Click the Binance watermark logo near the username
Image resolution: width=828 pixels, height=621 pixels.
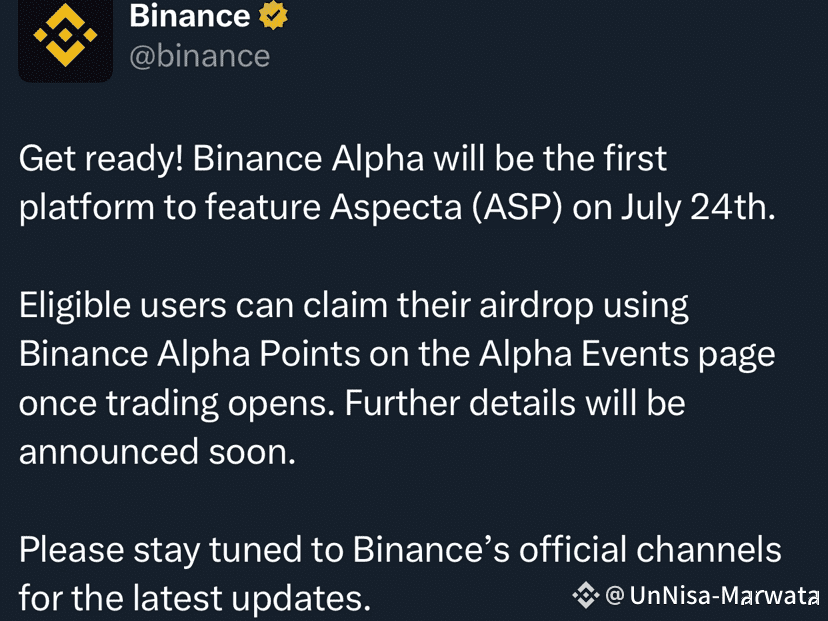(585, 596)
